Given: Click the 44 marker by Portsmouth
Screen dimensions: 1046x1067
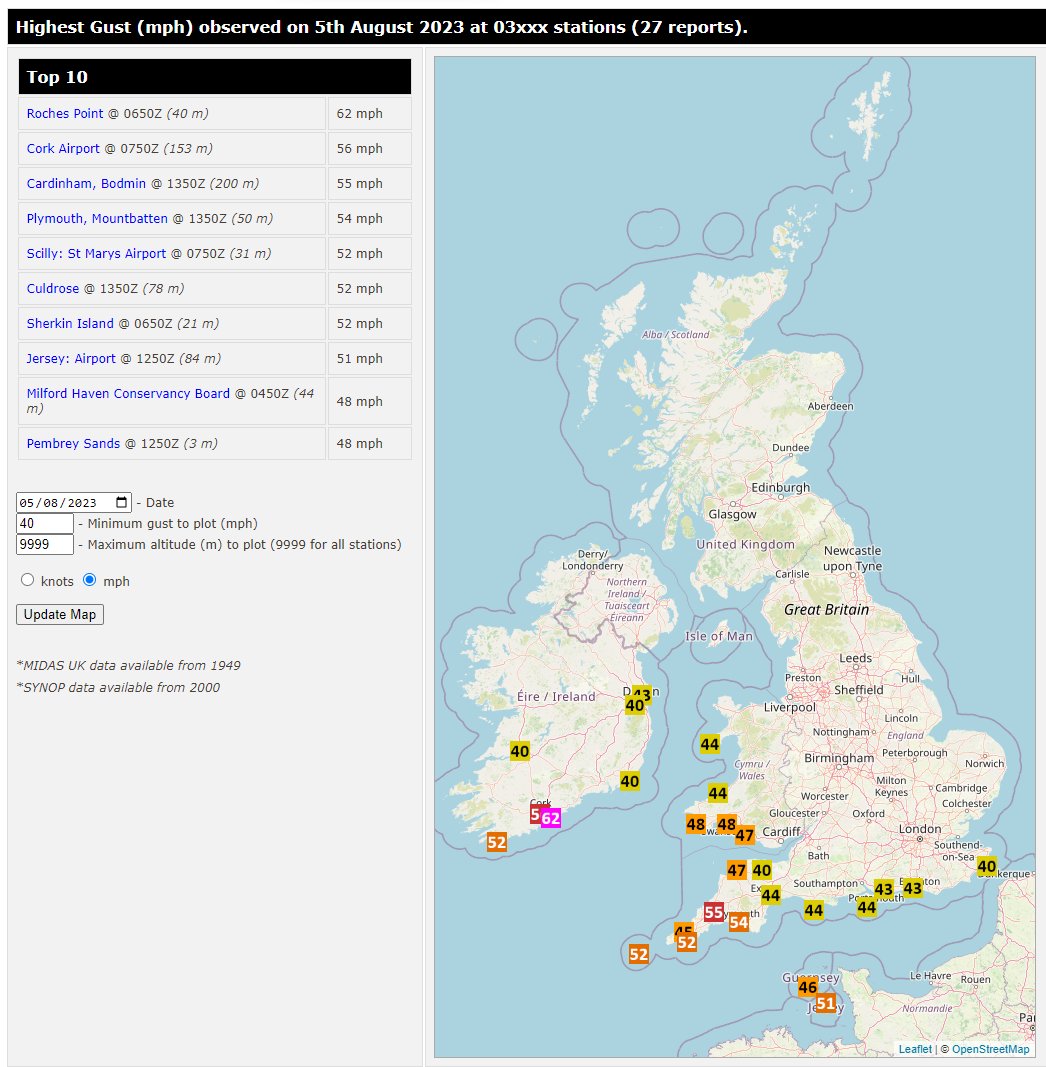Looking at the screenshot, I should click(x=866, y=906).
